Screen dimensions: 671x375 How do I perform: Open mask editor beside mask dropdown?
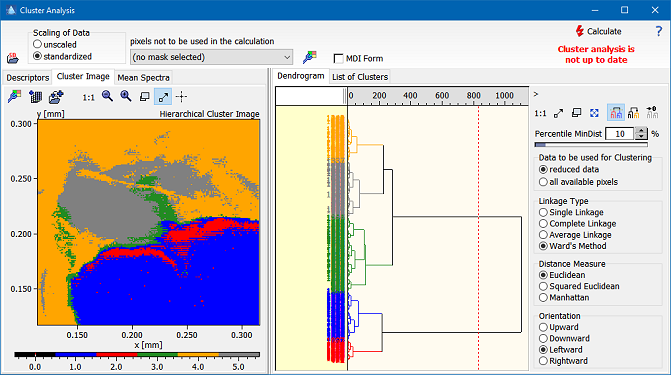[x=309, y=57]
